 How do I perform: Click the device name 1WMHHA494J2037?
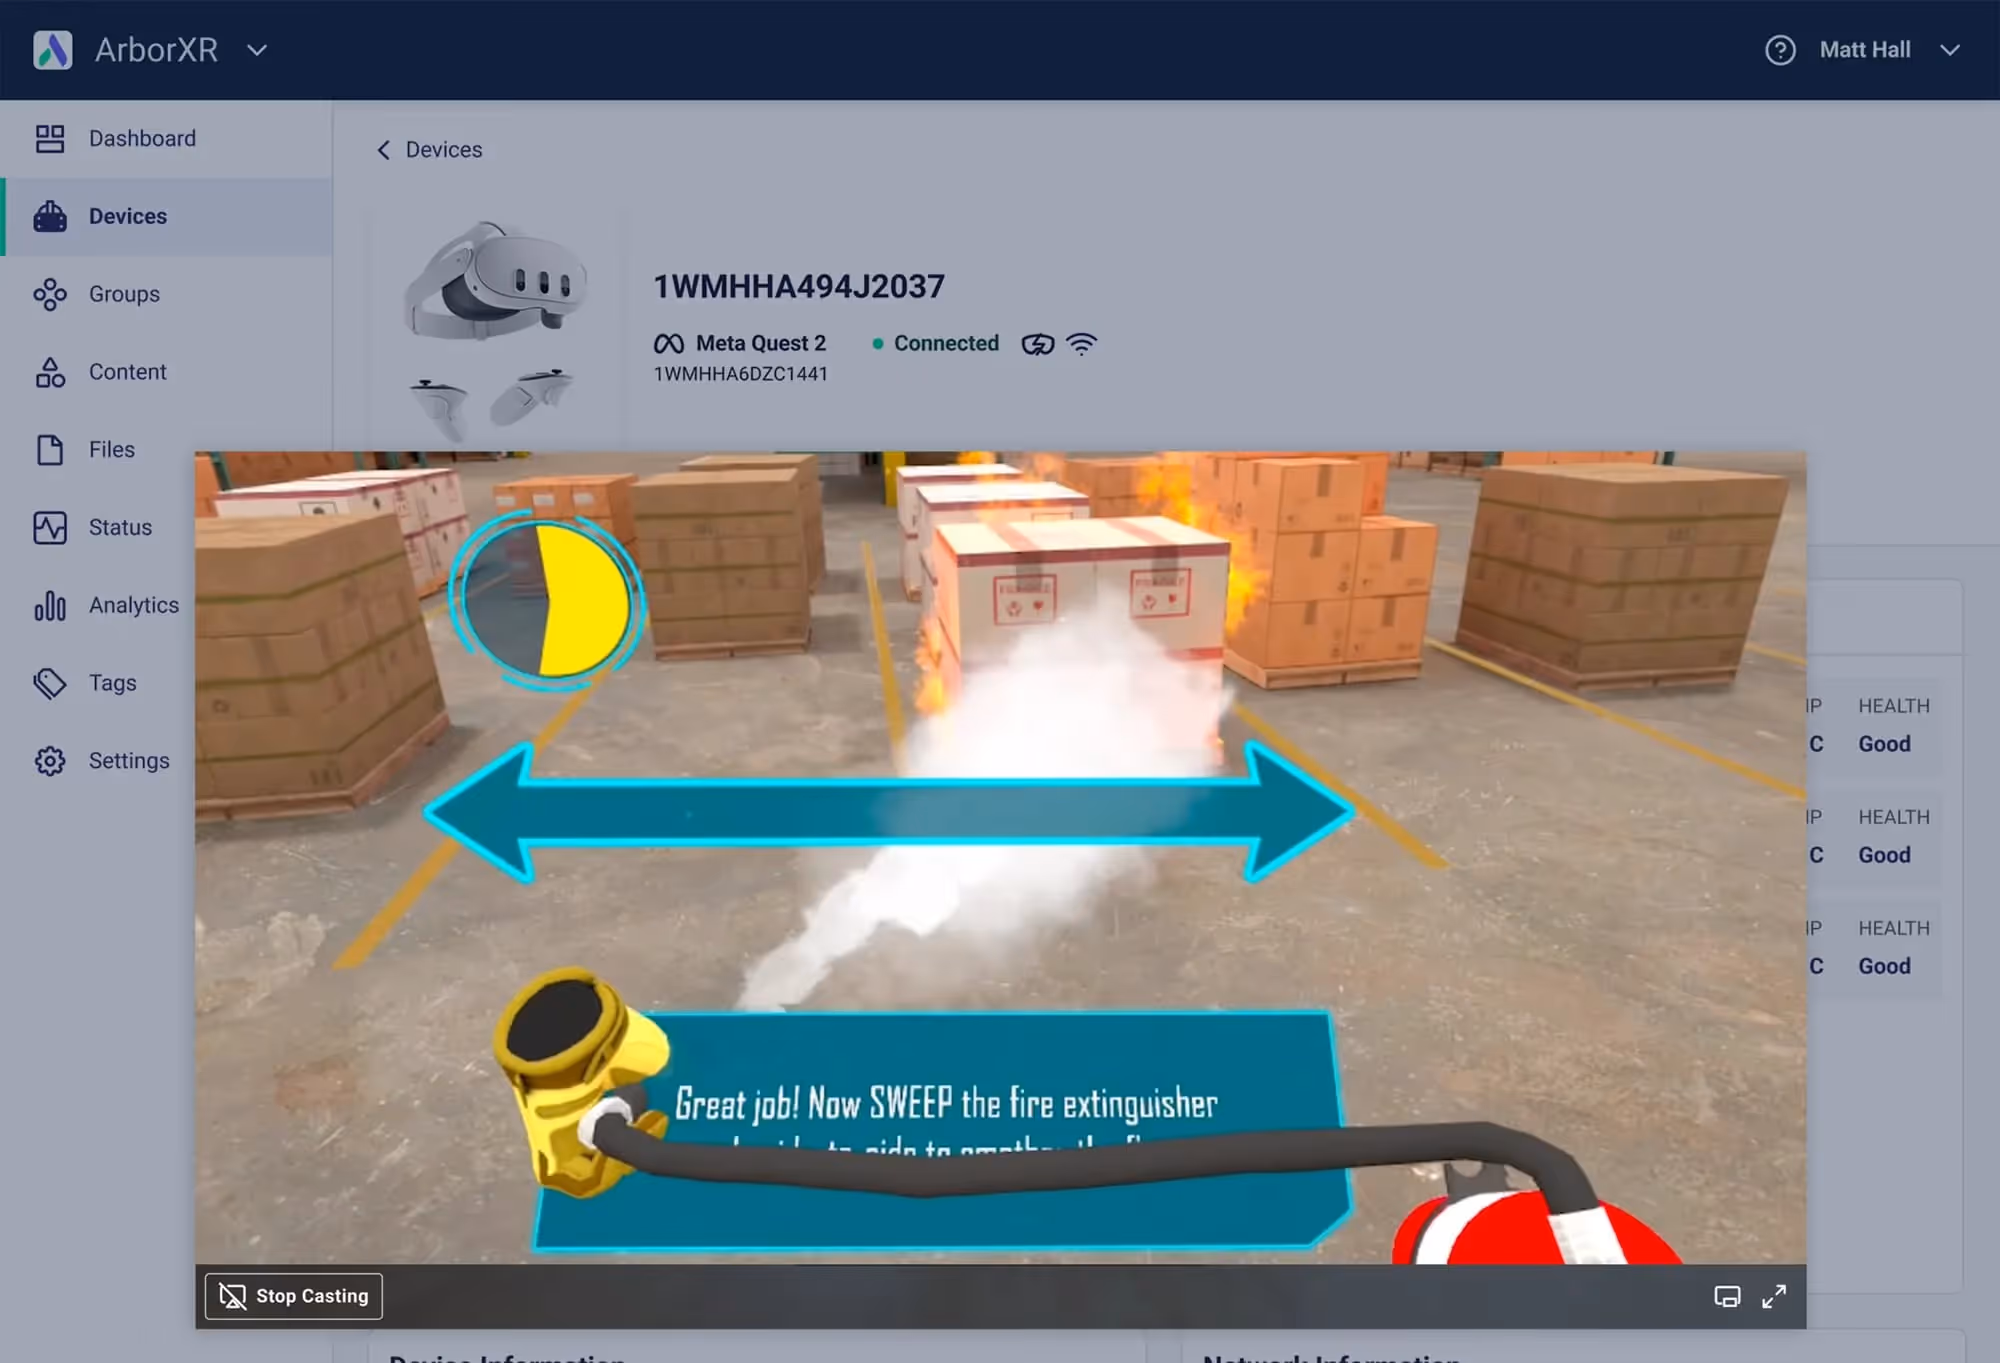pos(799,287)
